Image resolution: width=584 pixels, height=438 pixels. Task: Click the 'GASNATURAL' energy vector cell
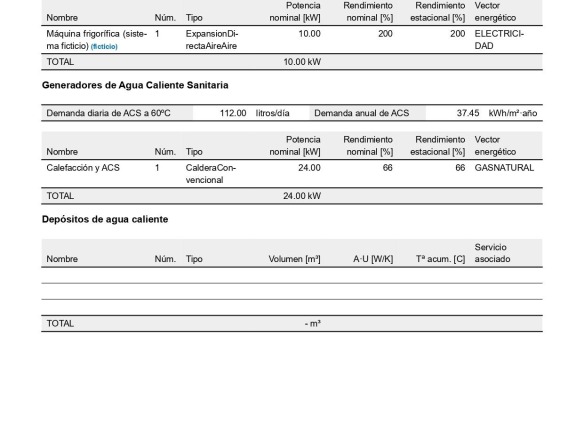[x=504, y=168]
